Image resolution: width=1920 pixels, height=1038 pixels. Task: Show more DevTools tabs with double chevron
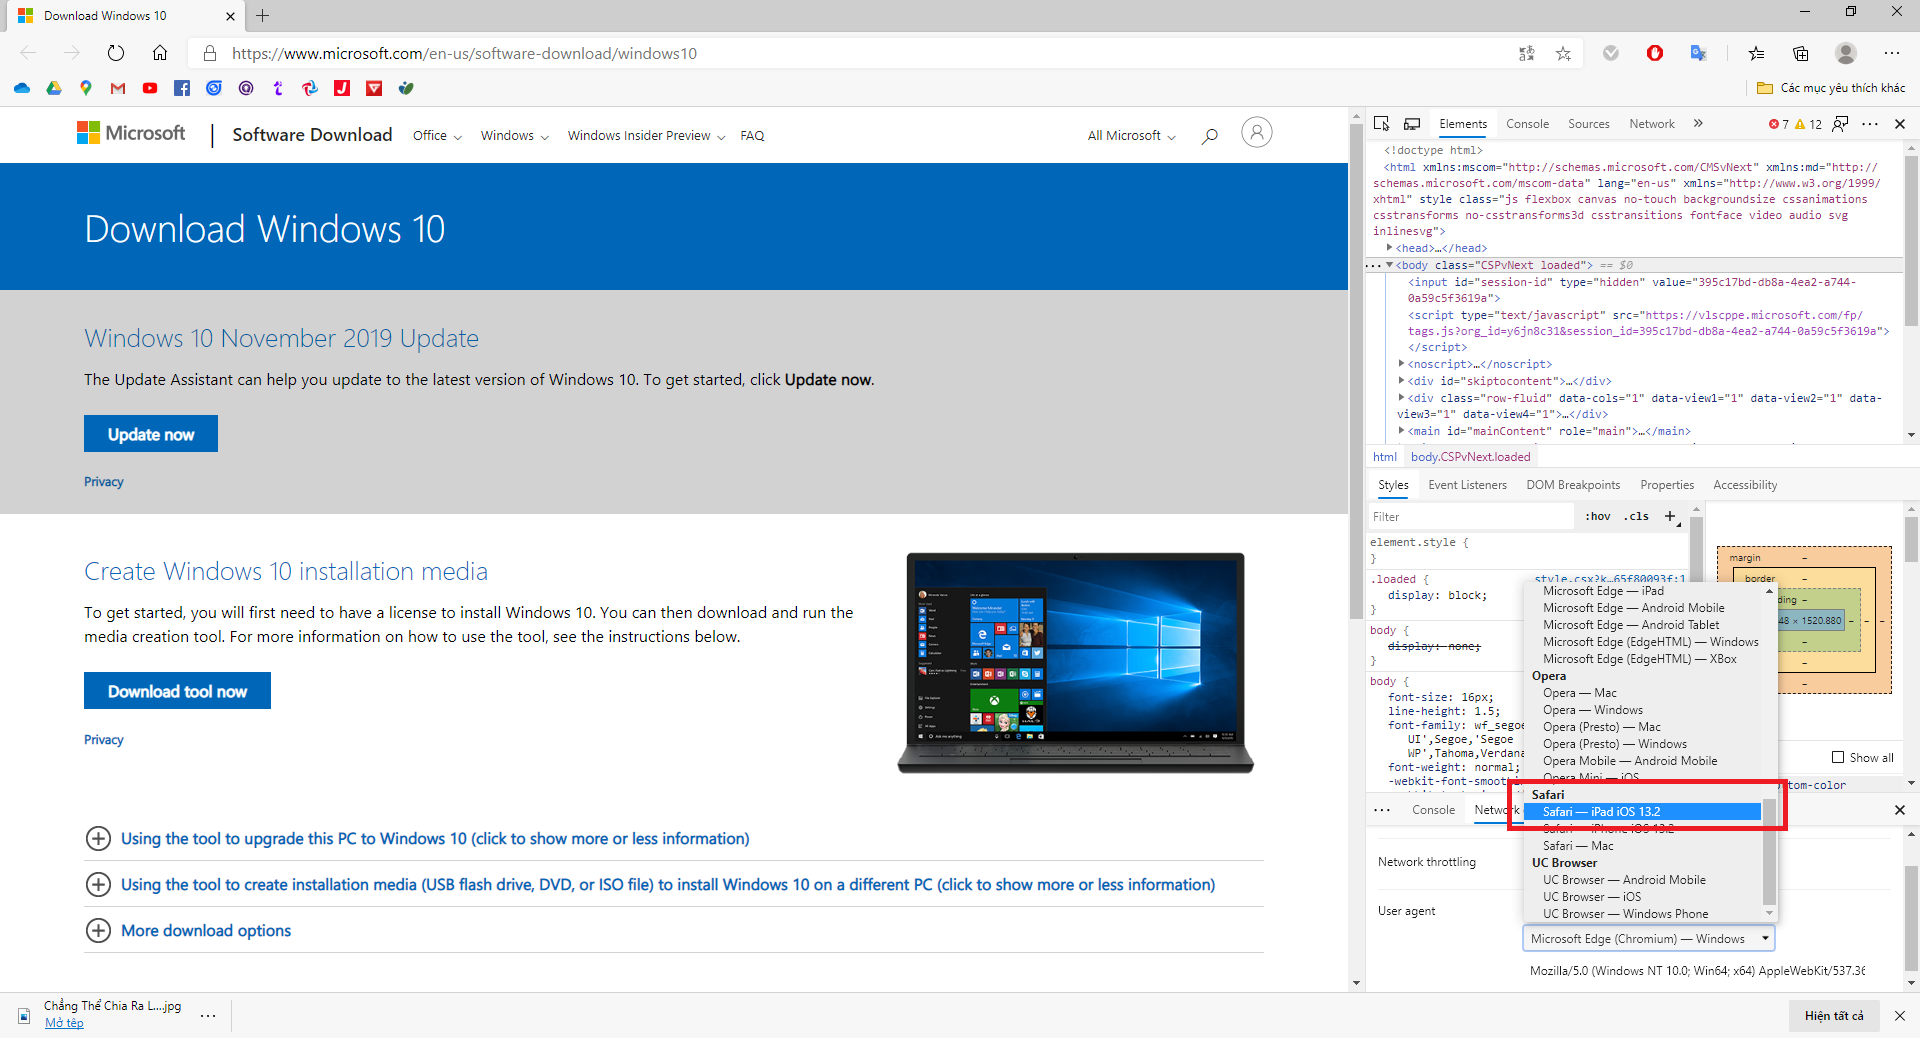[1698, 124]
